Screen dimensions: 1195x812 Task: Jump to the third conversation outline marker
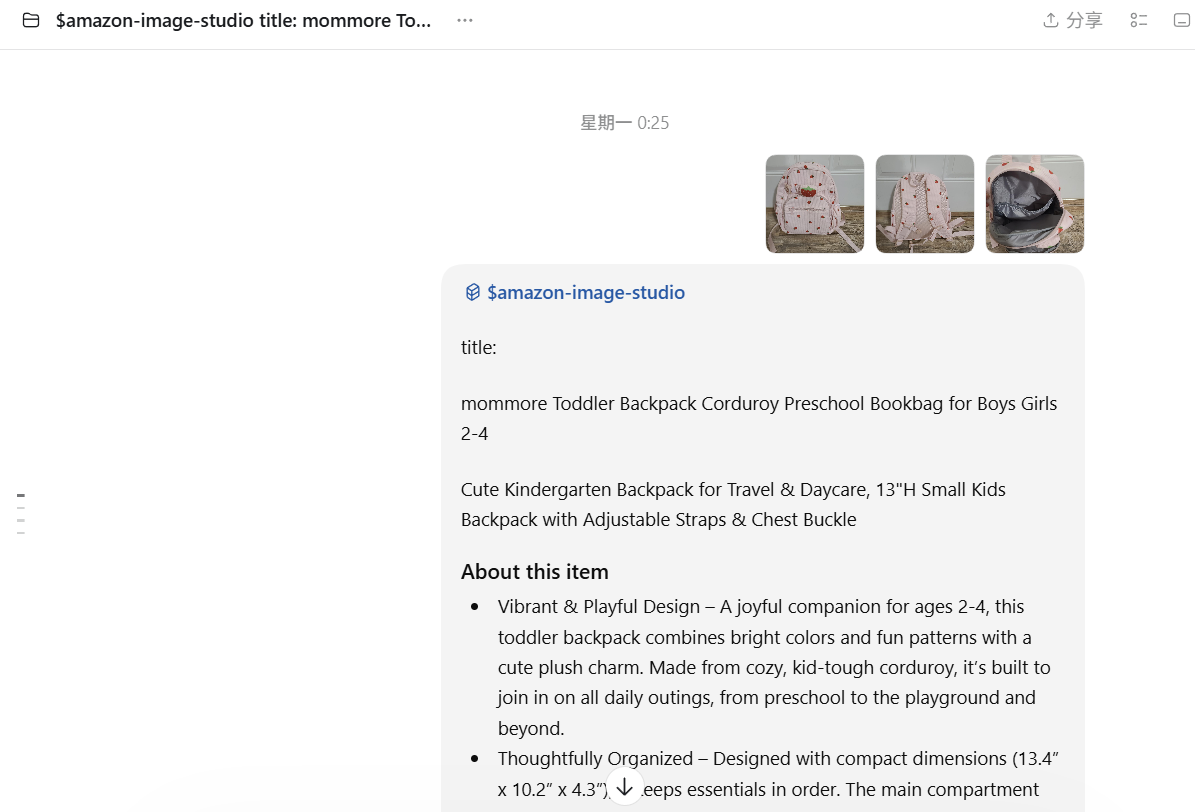point(21,520)
